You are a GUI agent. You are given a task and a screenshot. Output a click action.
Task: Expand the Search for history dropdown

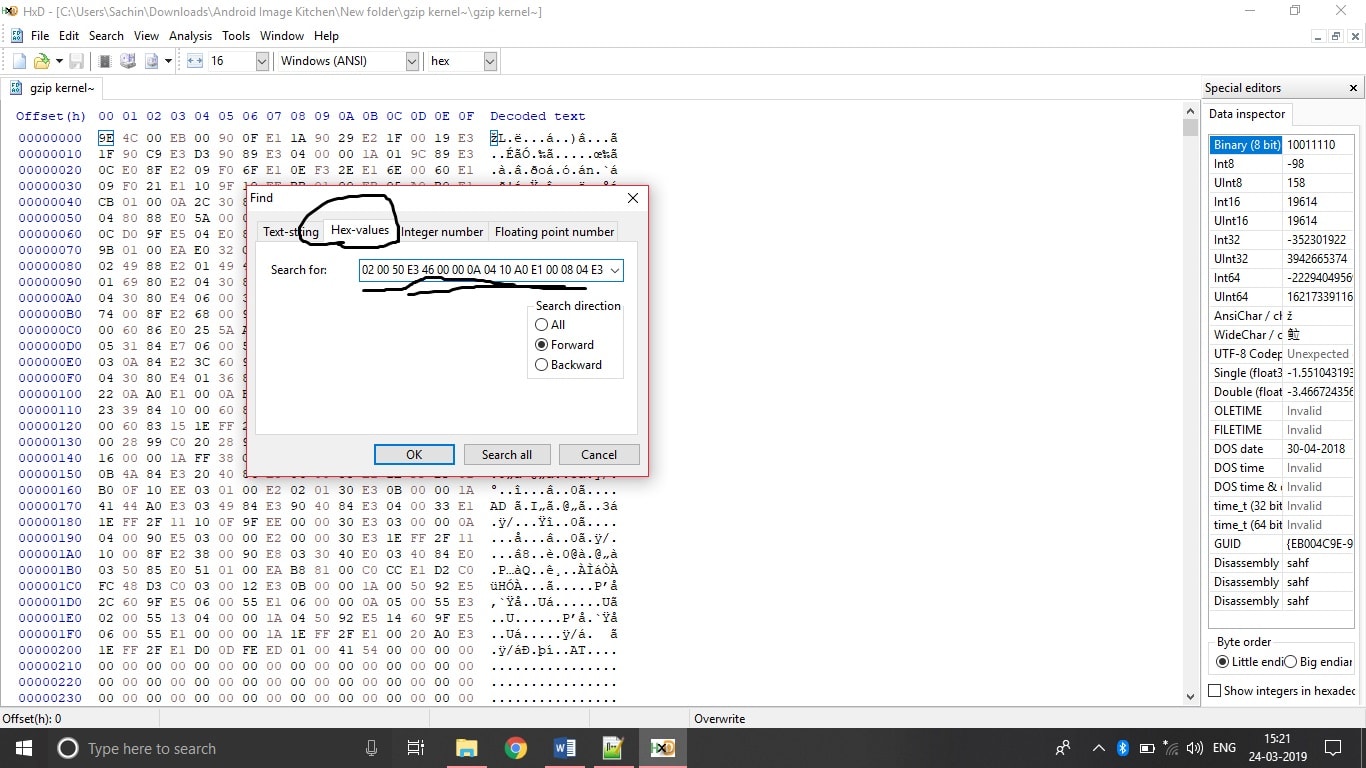tap(615, 270)
